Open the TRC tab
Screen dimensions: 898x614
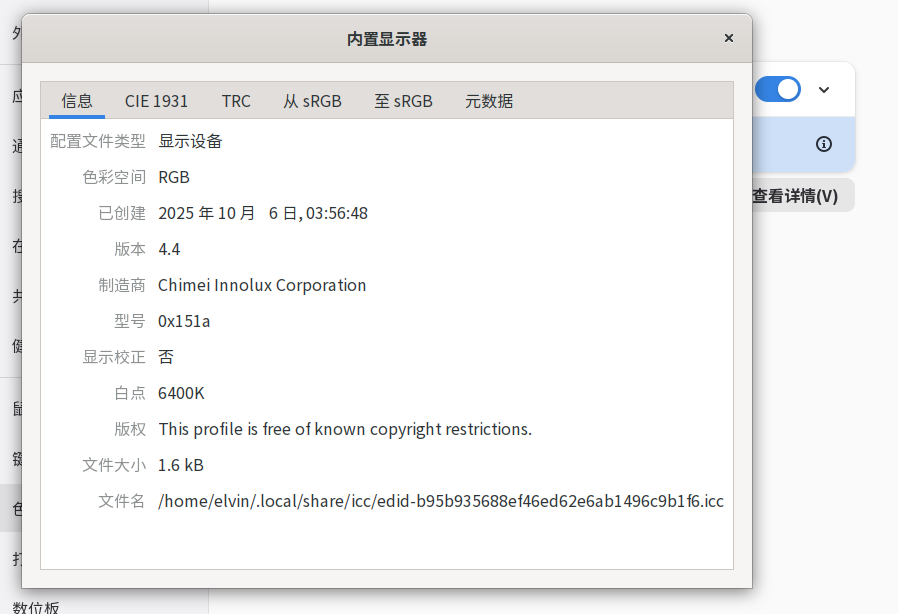[236, 101]
